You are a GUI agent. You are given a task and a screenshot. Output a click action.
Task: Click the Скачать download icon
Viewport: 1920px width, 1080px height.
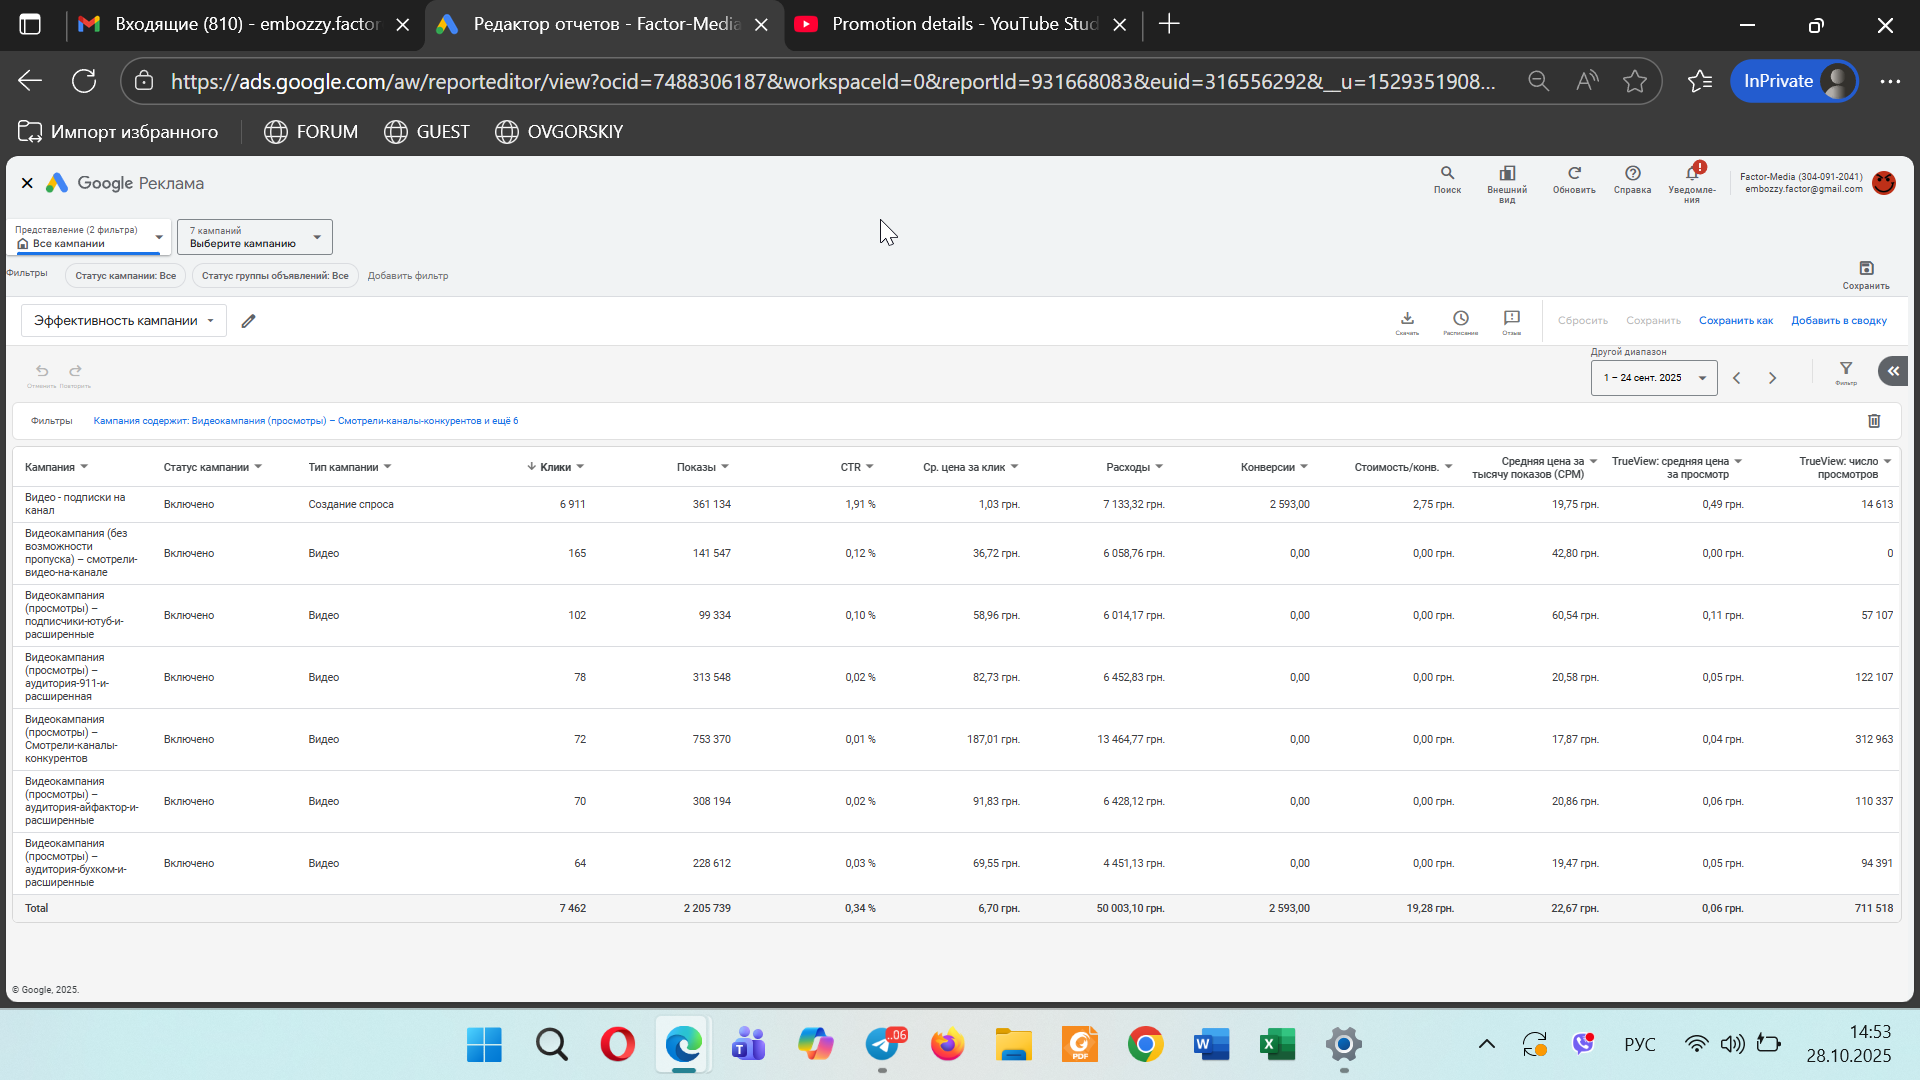[x=1407, y=319]
